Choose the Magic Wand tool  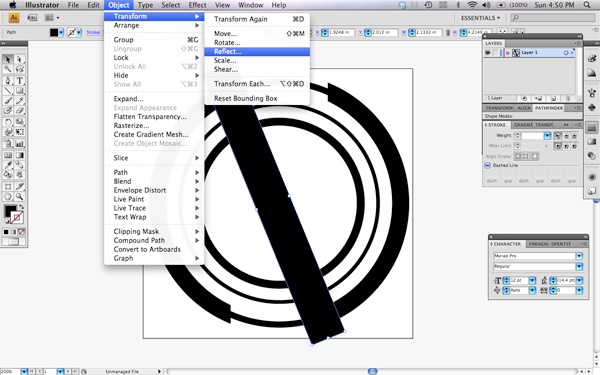pyautogui.click(x=8, y=70)
